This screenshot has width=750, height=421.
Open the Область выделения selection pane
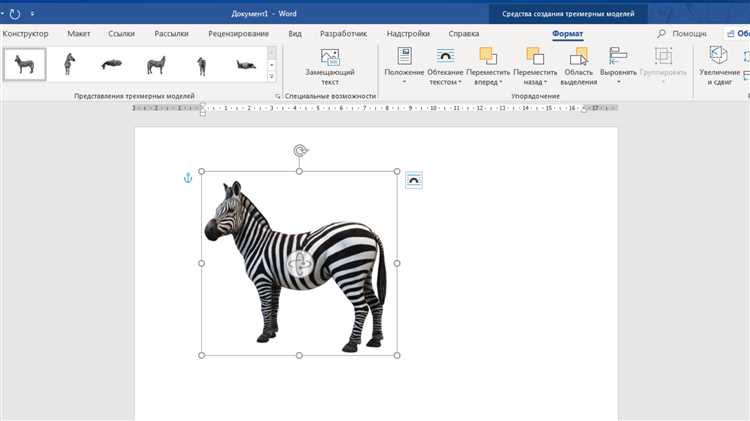point(578,64)
